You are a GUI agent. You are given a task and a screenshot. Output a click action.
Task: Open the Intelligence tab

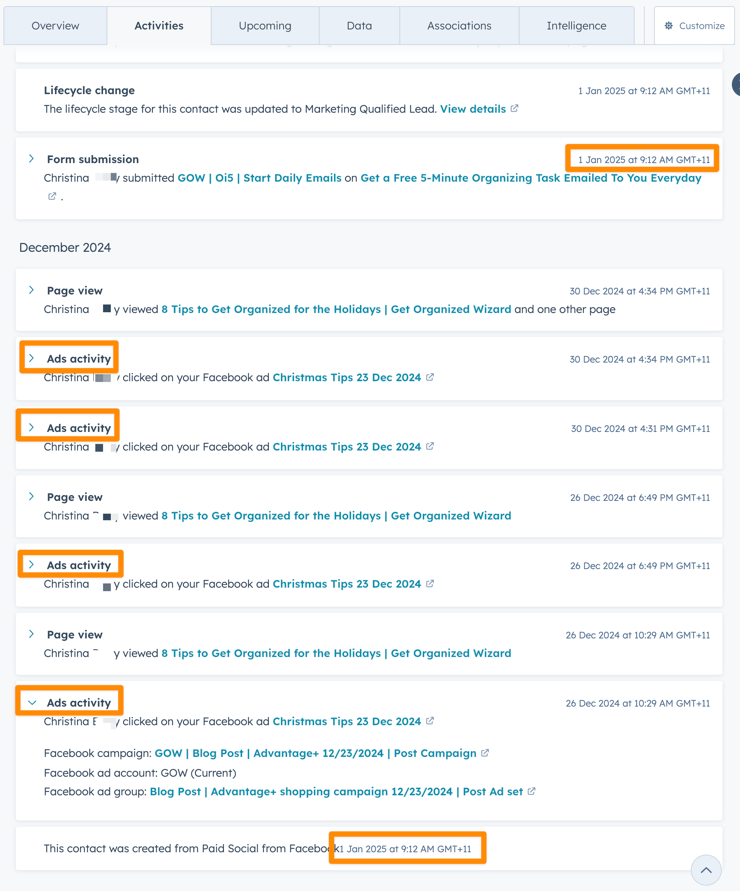[576, 26]
